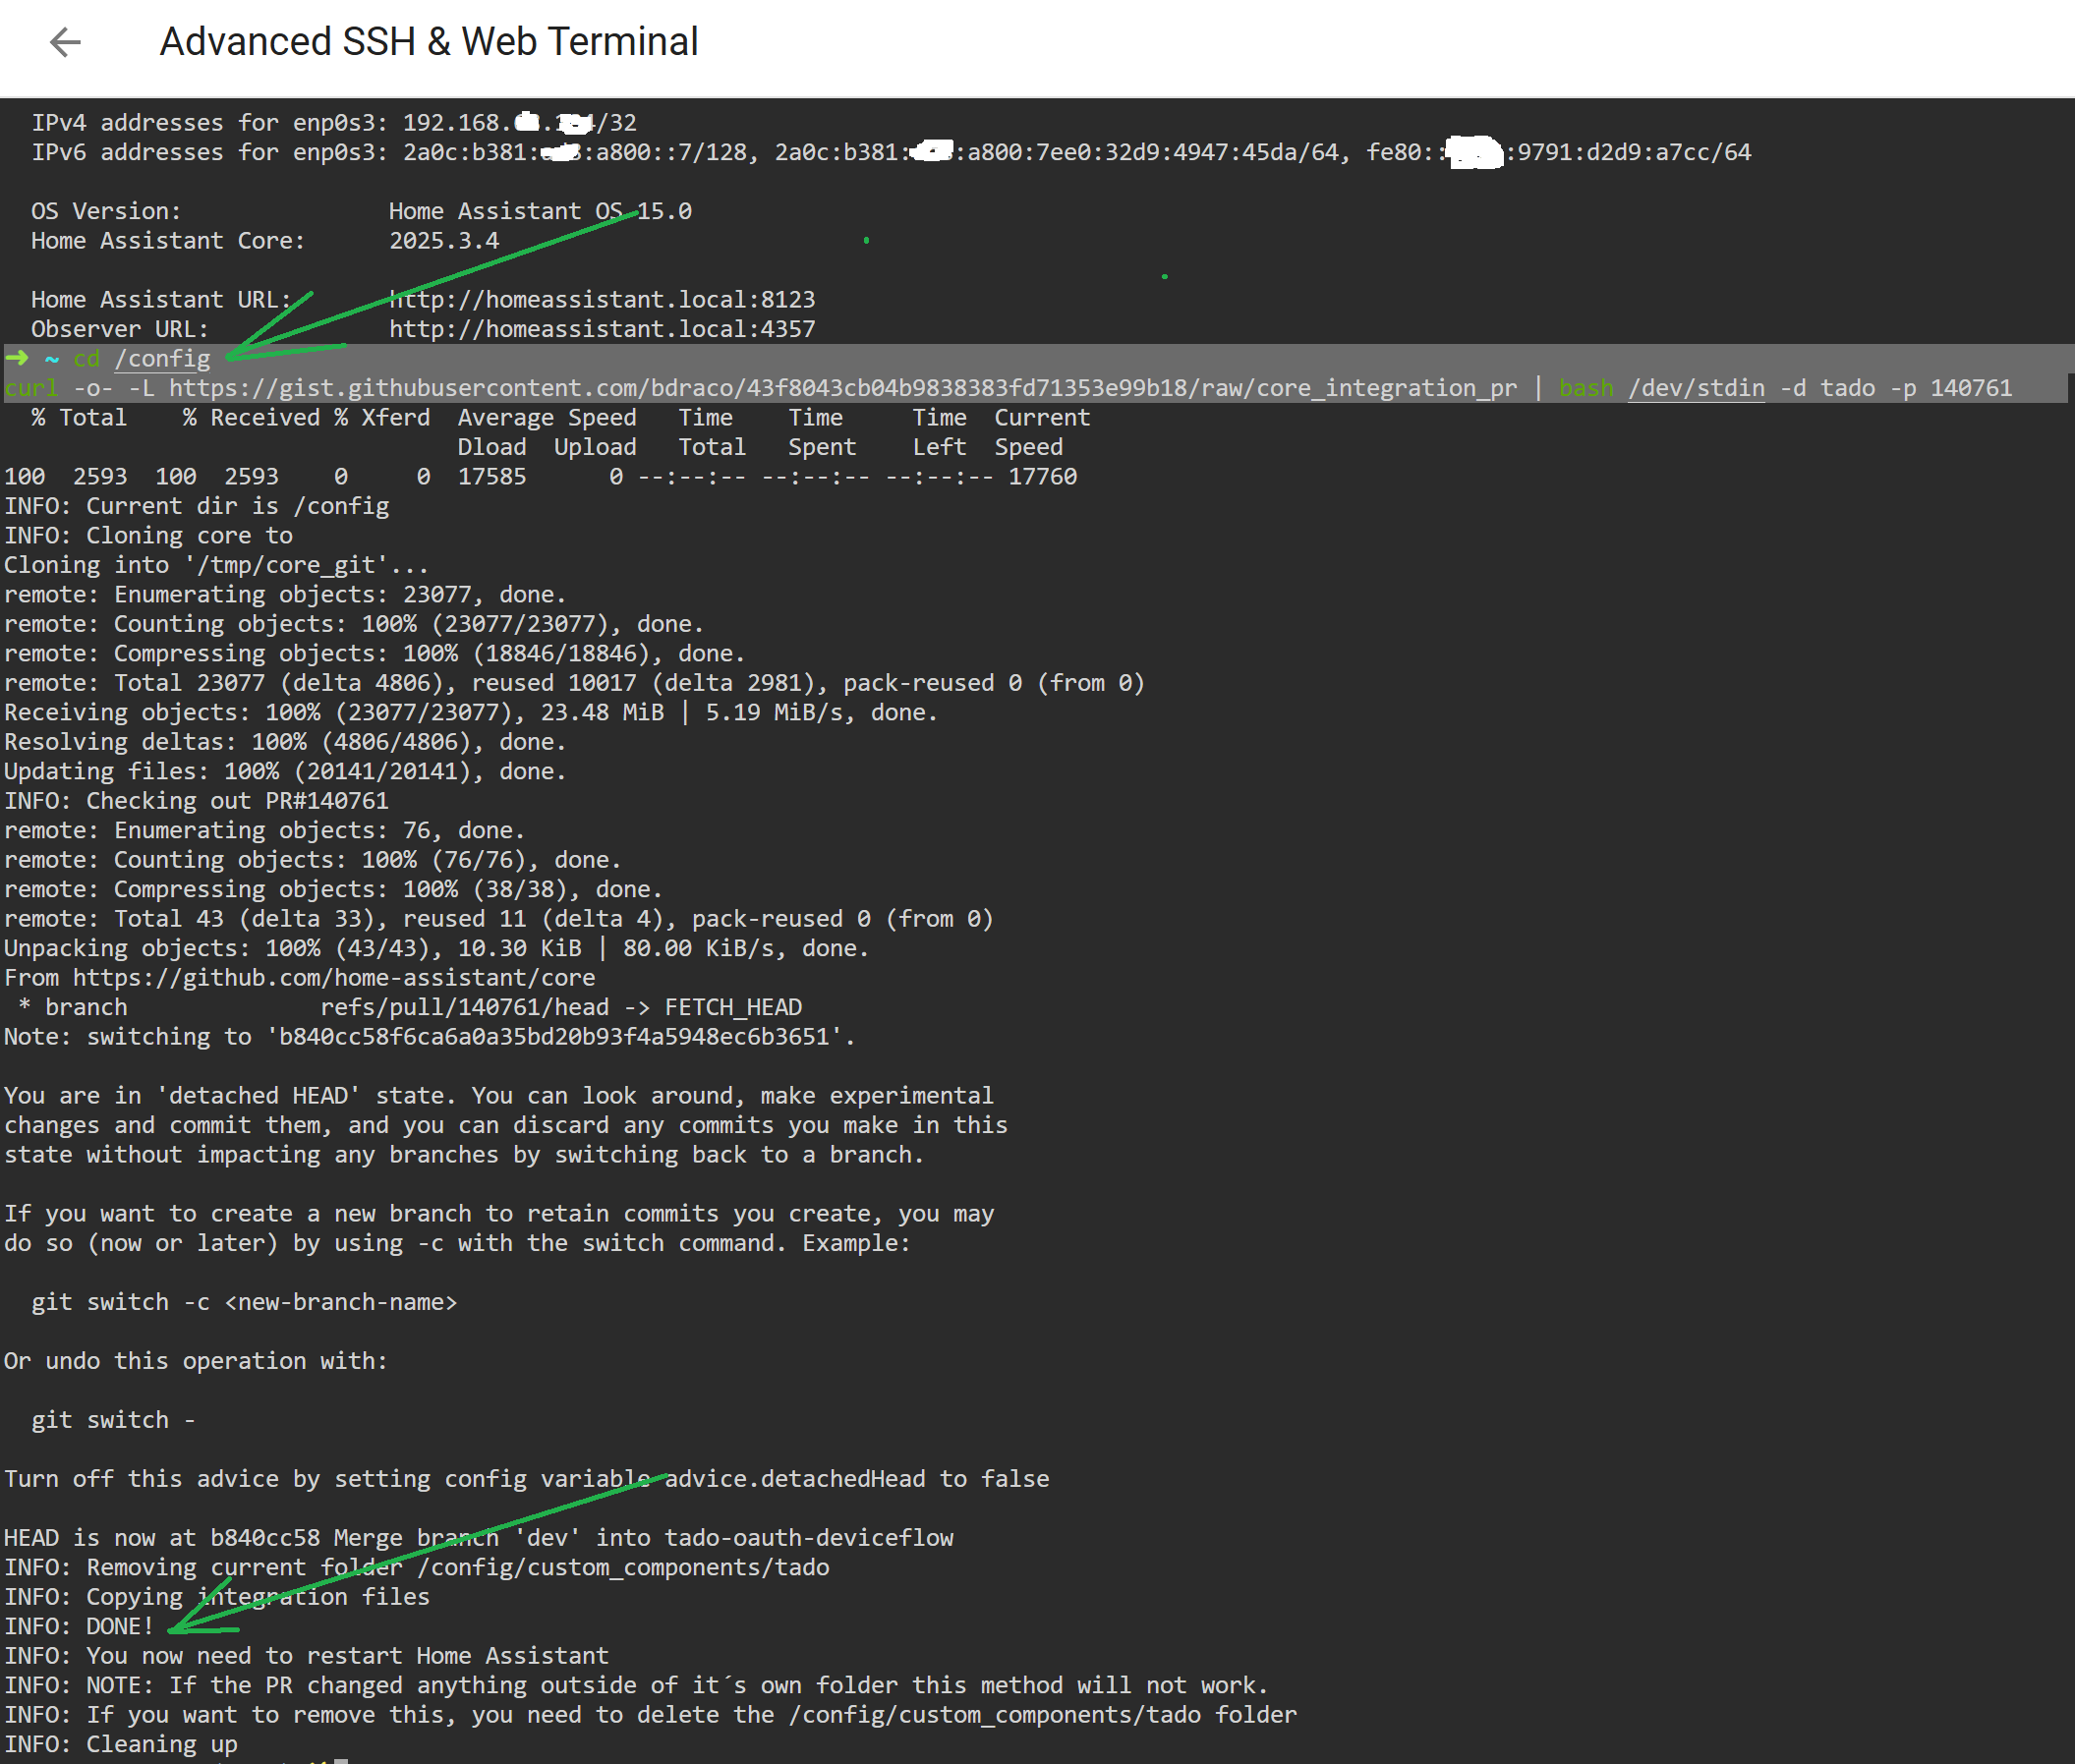This screenshot has height=1764, width=2075.
Task: Open the homeassistant.local:8123 URL
Action: (x=601, y=300)
